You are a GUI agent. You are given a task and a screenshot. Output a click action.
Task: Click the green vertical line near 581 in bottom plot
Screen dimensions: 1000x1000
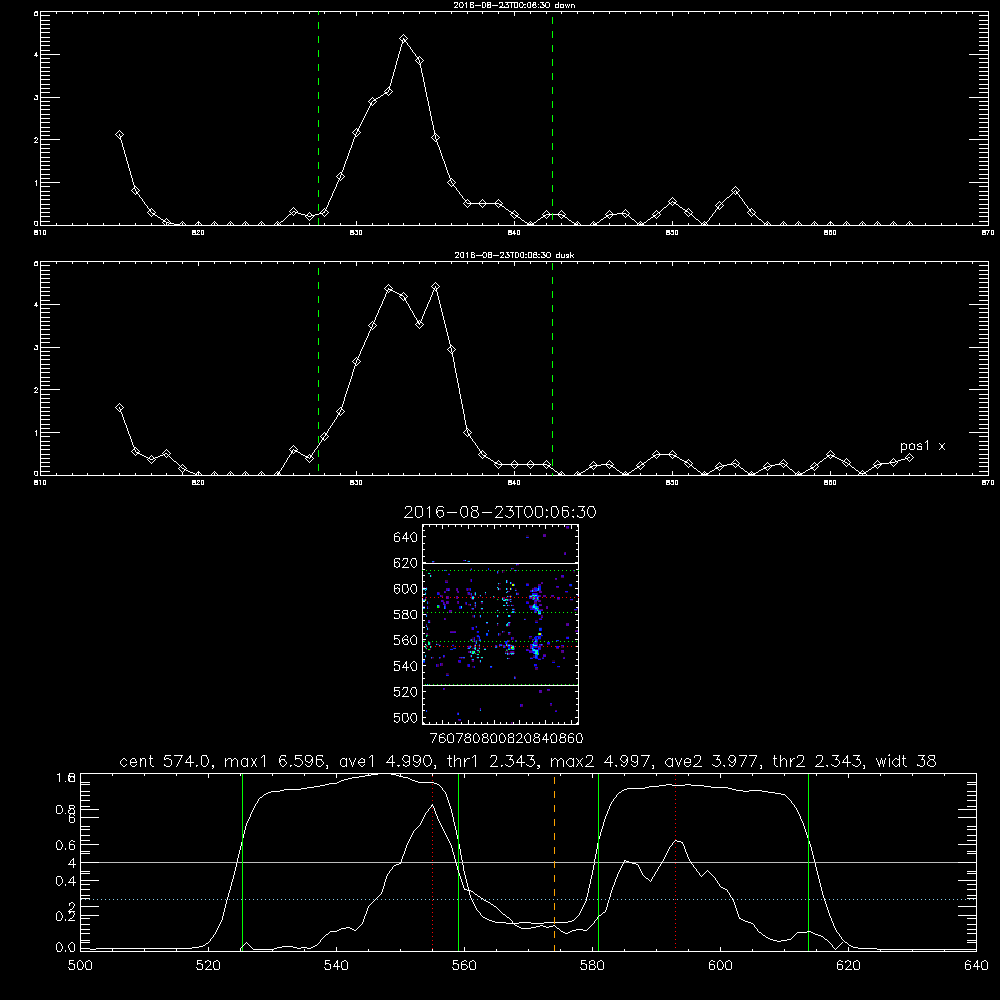point(598,862)
